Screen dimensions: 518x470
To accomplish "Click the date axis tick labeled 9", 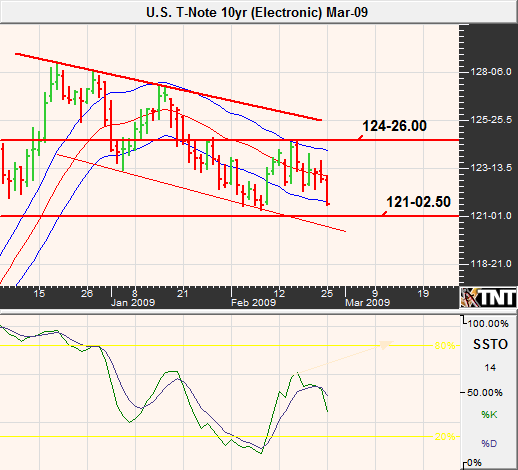I will point(375,293).
